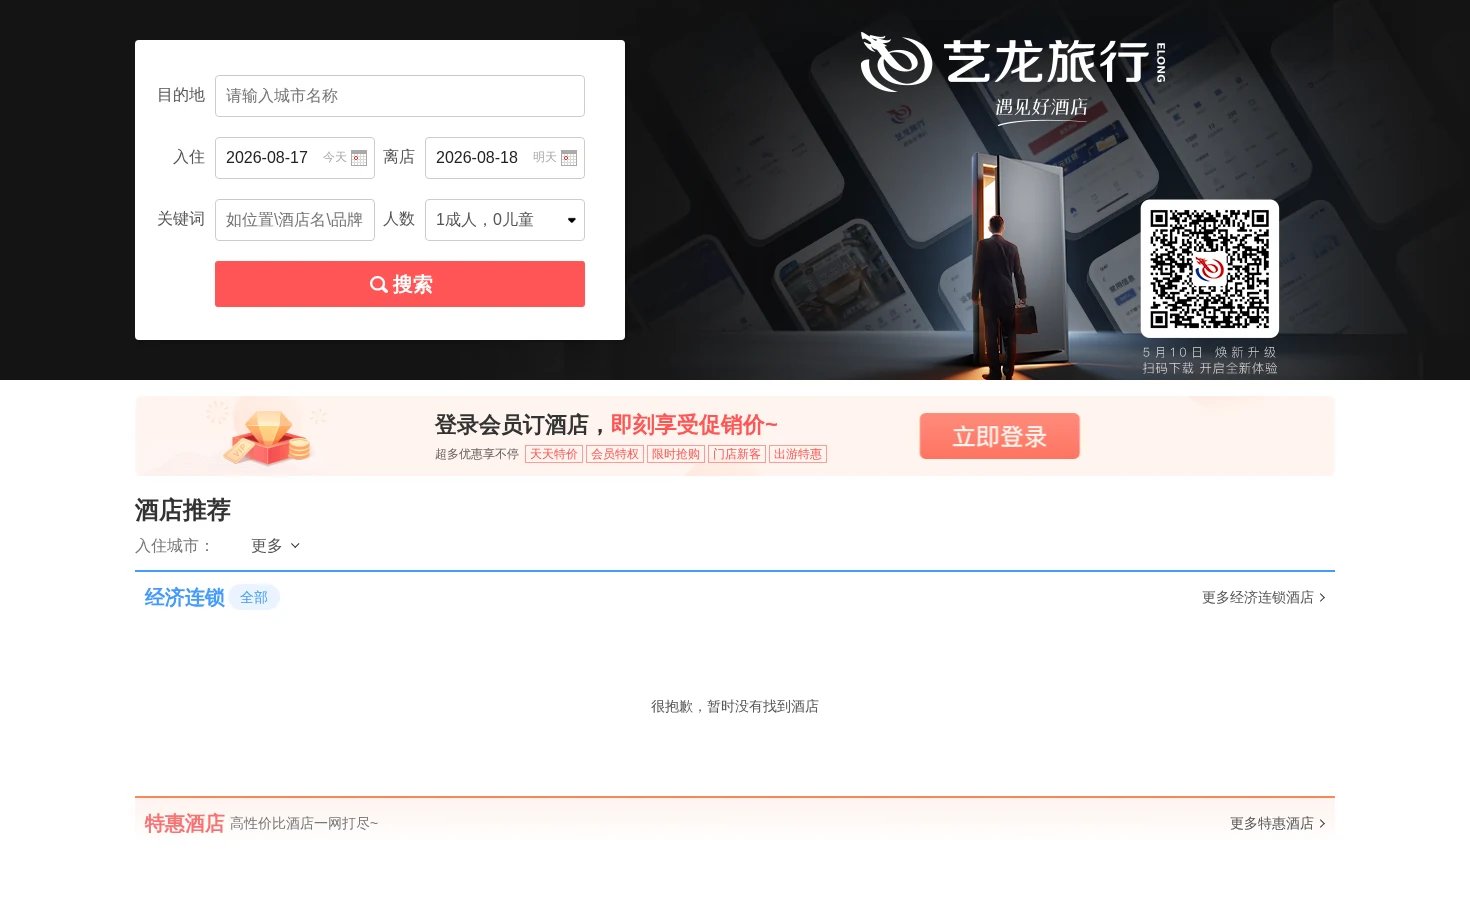Click the chevron beside 更多经济连锁酒店

click(x=1322, y=598)
